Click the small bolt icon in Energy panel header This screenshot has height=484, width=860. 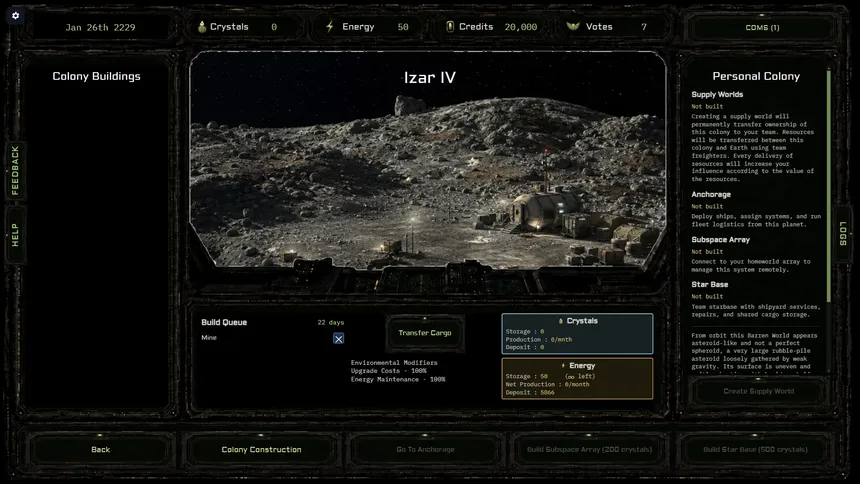[x=563, y=365]
